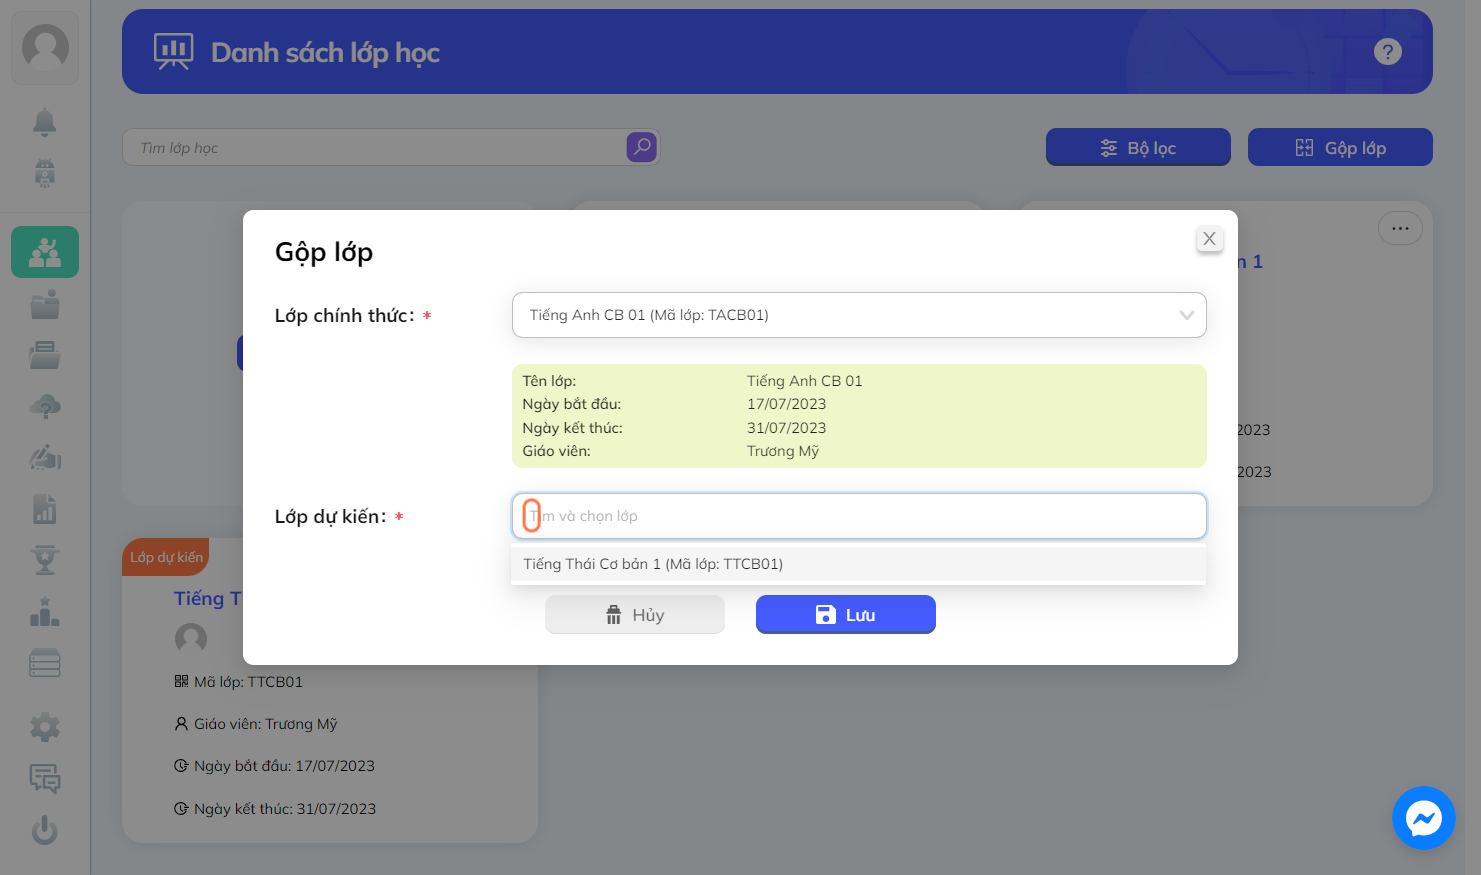Image resolution: width=1481 pixels, height=875 pixels.
Task: Open the Messenger chat bubble
Action: (x=1423, y=818)
